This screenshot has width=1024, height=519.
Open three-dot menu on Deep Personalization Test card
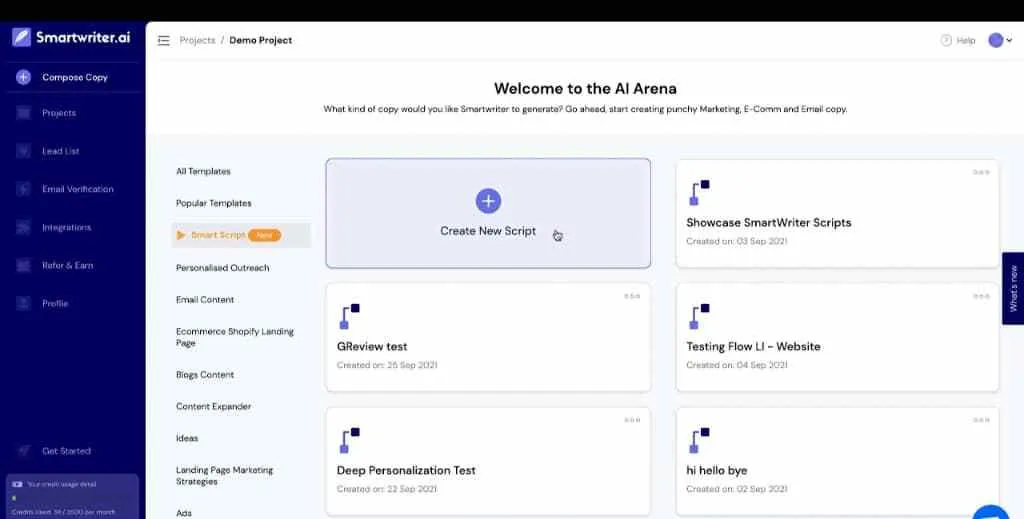[632, 420]
